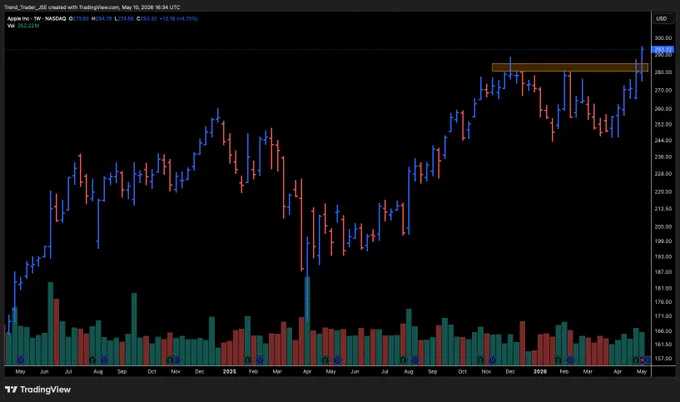
Task: Click the 220.00 price axis label
Action: pos(663,192)
